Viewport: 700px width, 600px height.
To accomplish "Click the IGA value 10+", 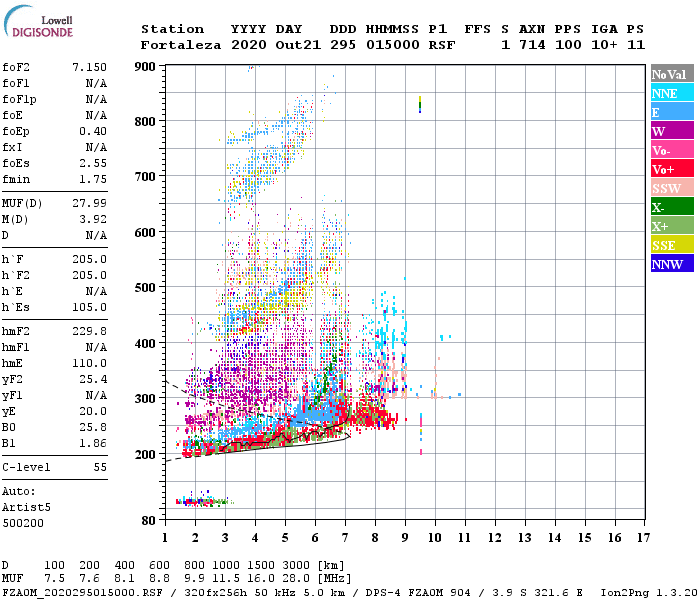I will point(604,45).
